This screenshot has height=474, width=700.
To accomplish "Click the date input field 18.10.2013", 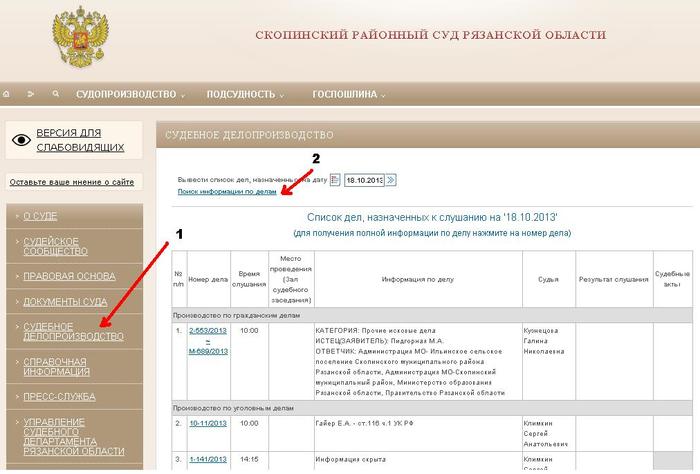I will (x=364, y=180).
